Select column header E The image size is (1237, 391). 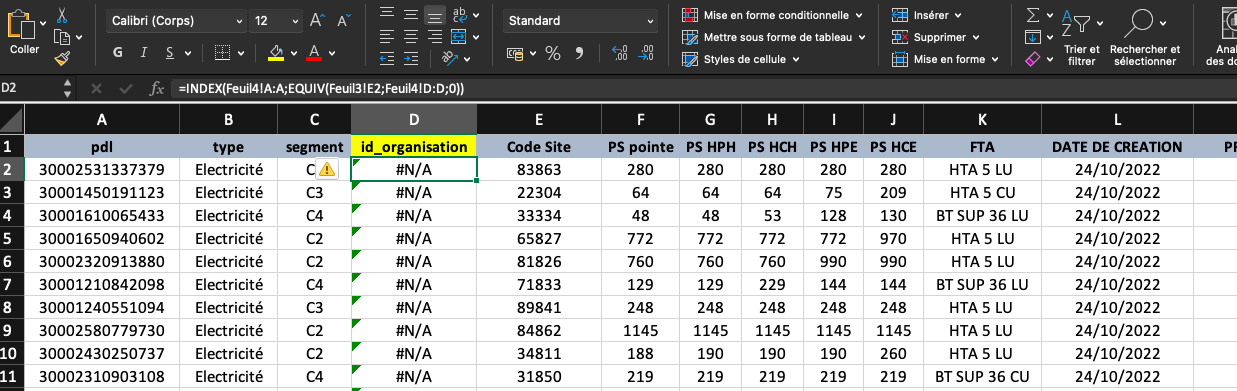click(x=539, y=121)
